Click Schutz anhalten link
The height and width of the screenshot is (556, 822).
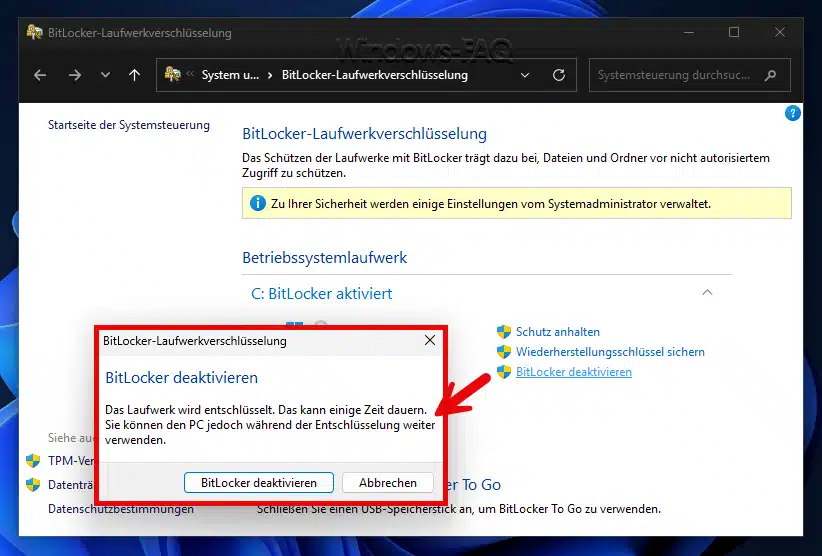click(558, 332)
